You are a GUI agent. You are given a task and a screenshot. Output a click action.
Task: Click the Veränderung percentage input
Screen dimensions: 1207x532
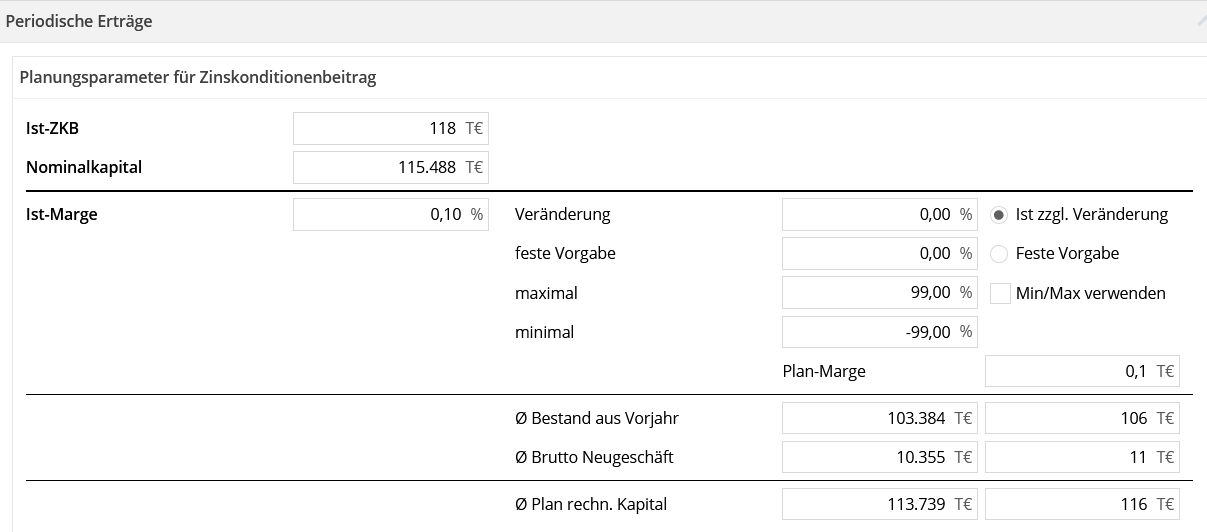tap(879, 214)
